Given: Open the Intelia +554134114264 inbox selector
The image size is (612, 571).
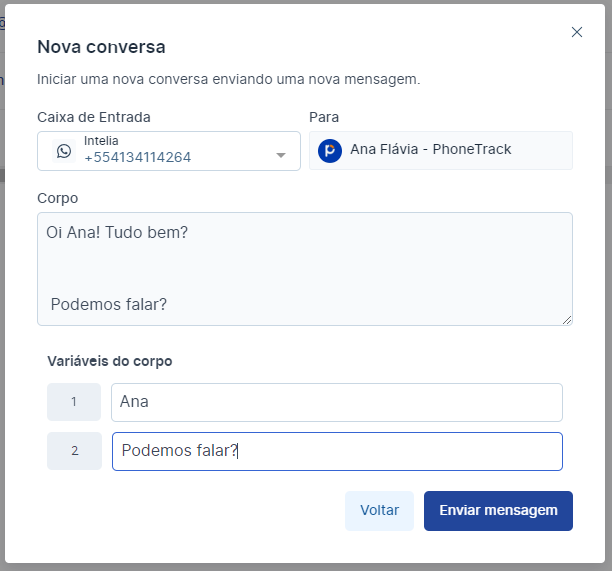Looking at the screenshot, I should pyautogui.click(x=168, y=151).
